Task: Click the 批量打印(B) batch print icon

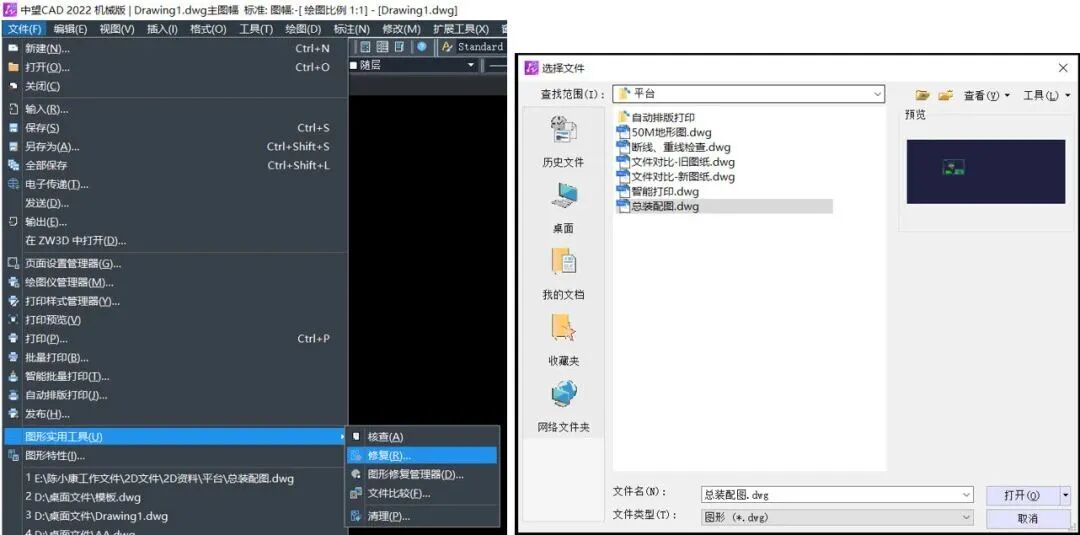Action: coord(13,357)
